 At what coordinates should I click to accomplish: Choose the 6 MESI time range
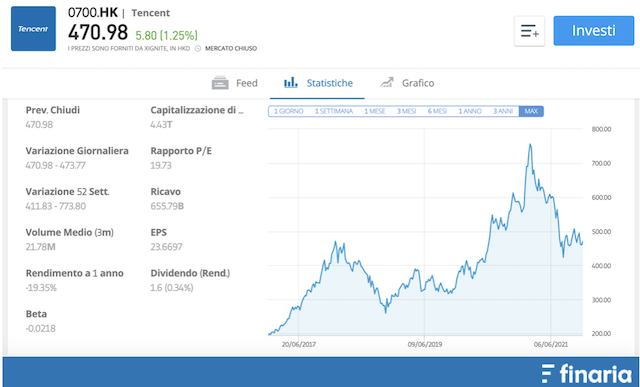click(x=437, y=111)
